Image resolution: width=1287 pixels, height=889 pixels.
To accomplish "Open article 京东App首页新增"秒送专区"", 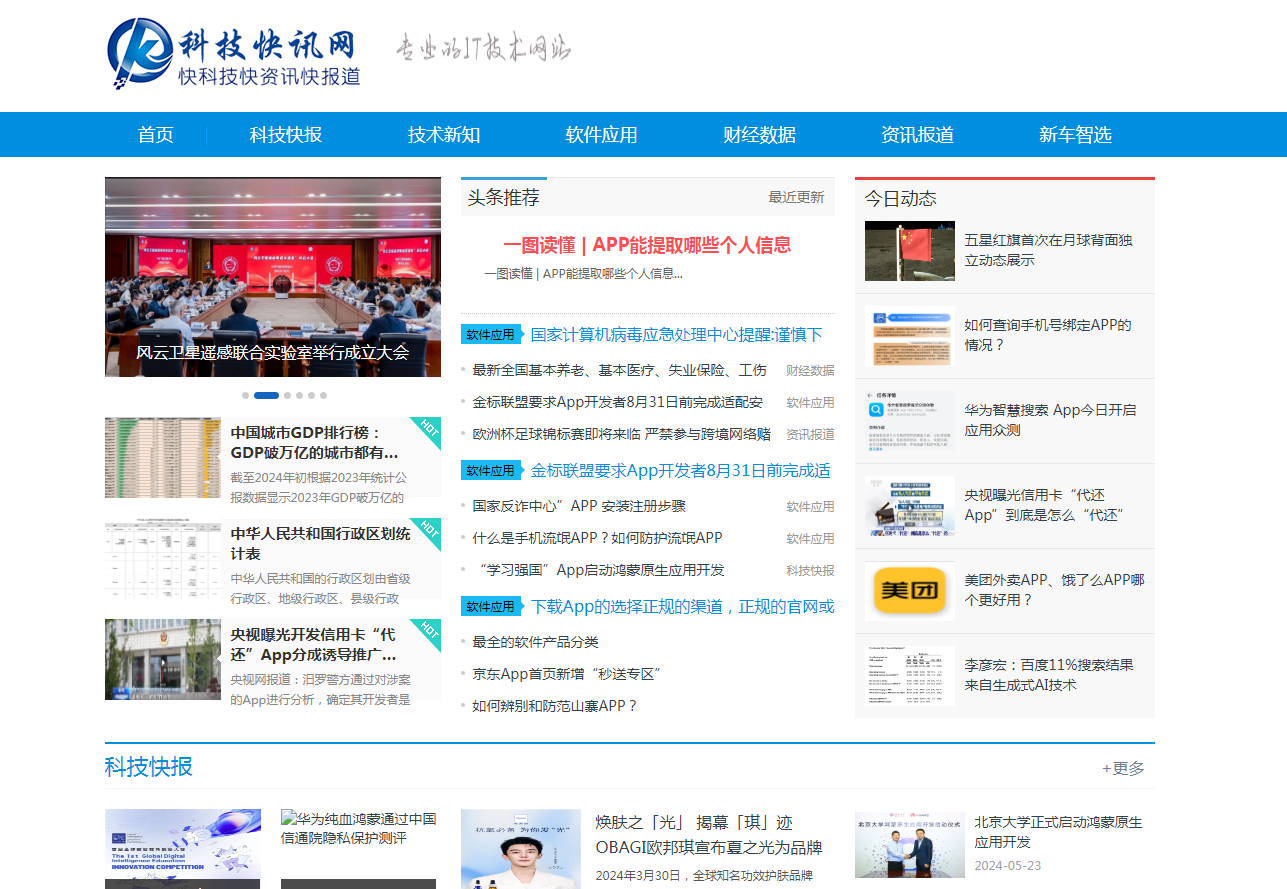I will pyautogui.click(x=567, y=674).
